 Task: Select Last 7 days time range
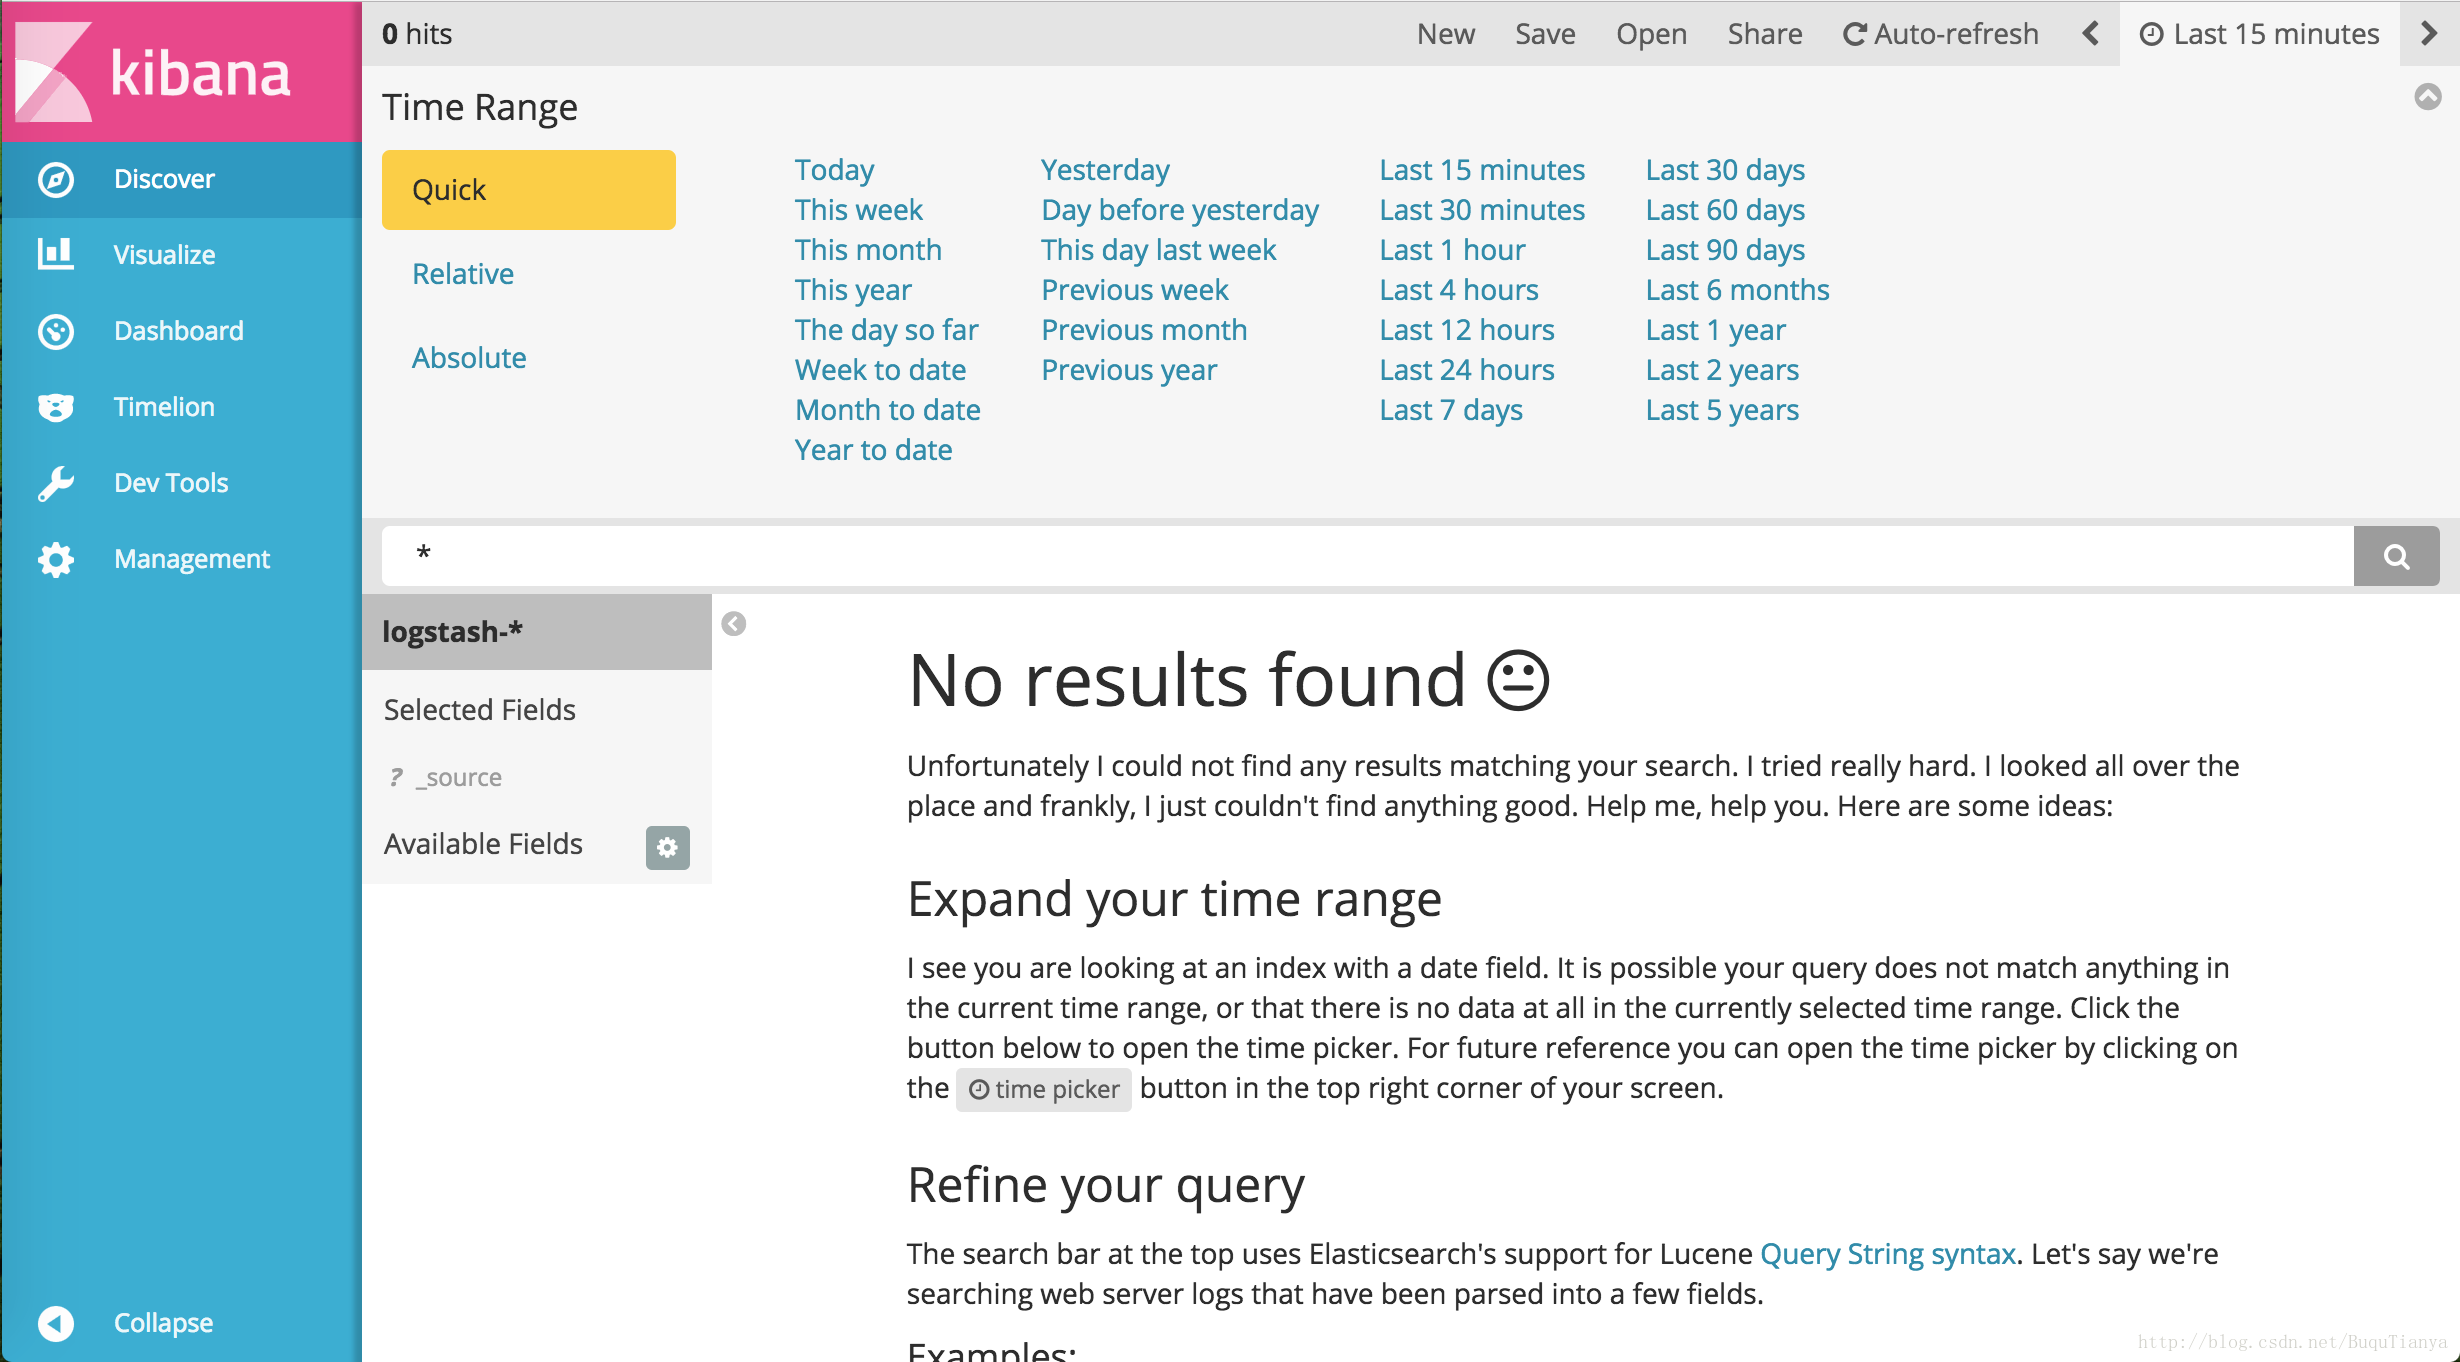tap(1449, 409)
